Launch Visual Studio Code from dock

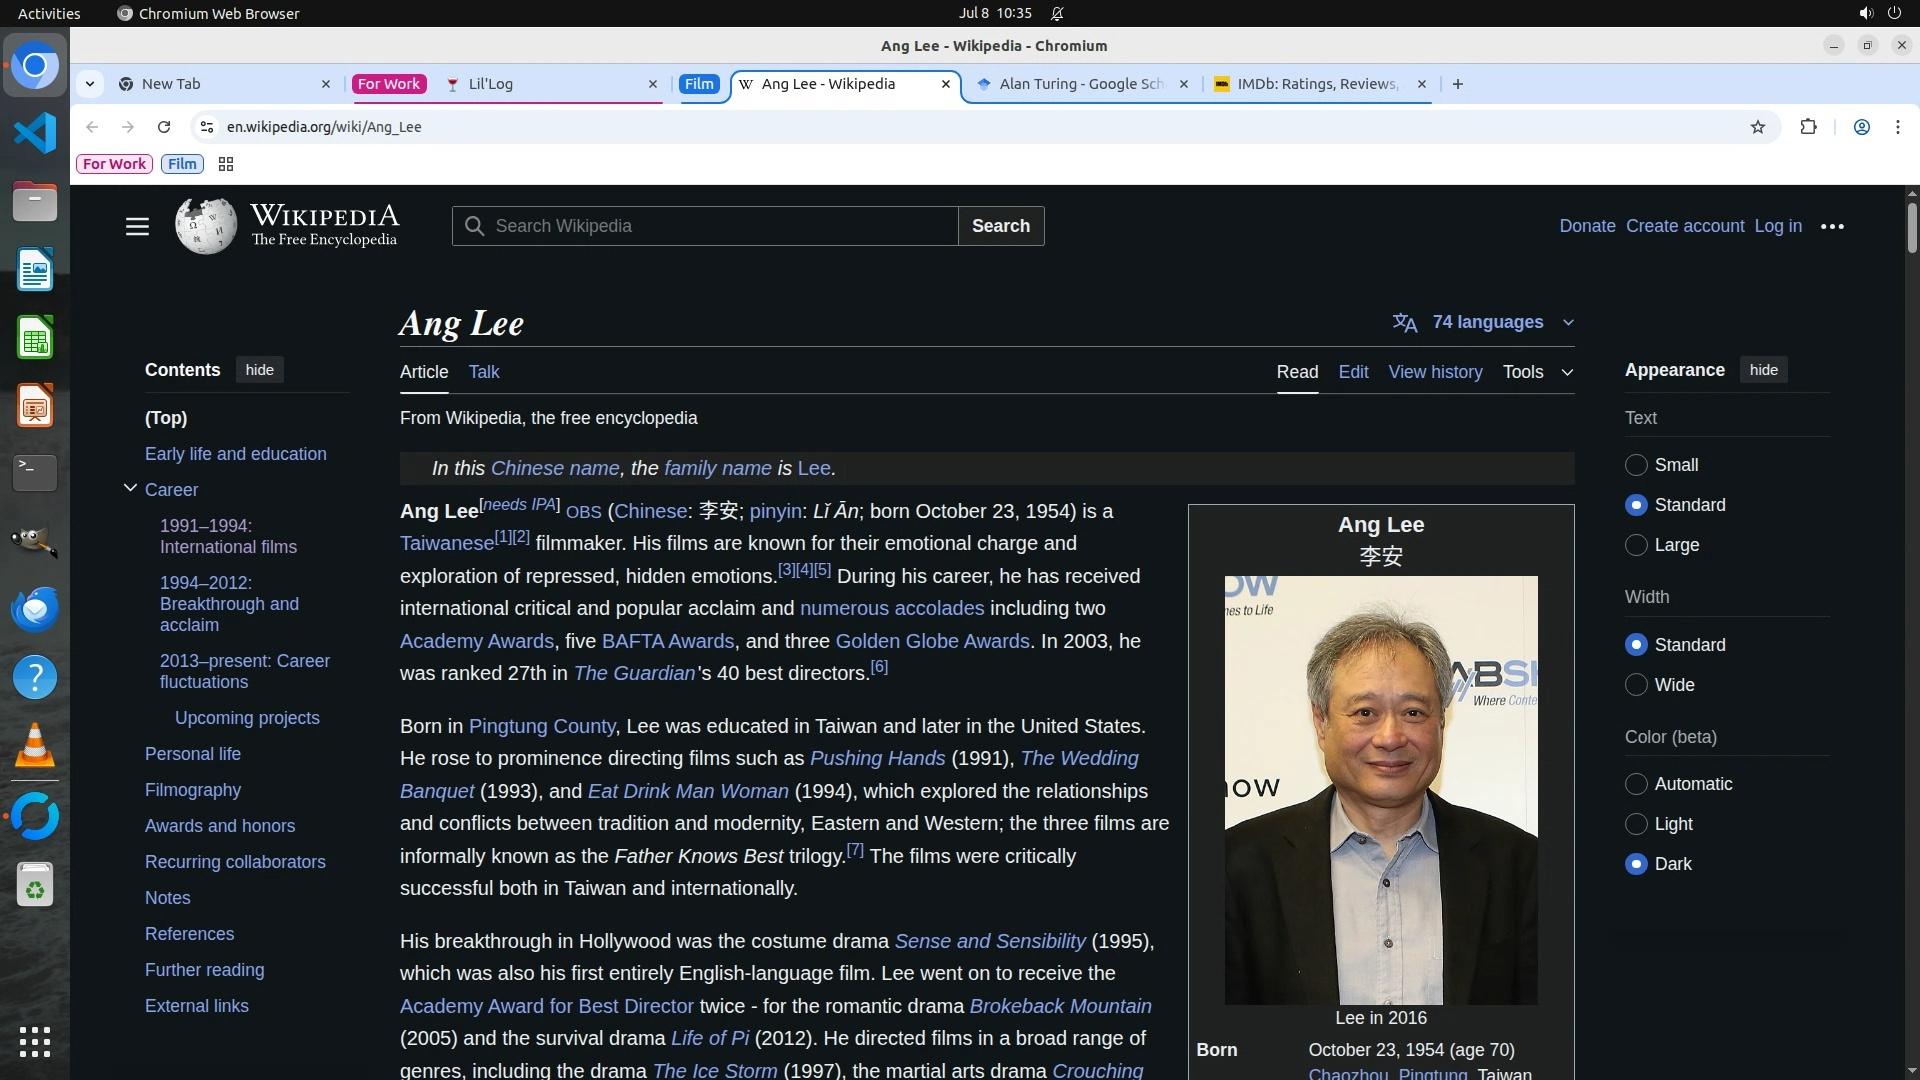coord(35,133)
